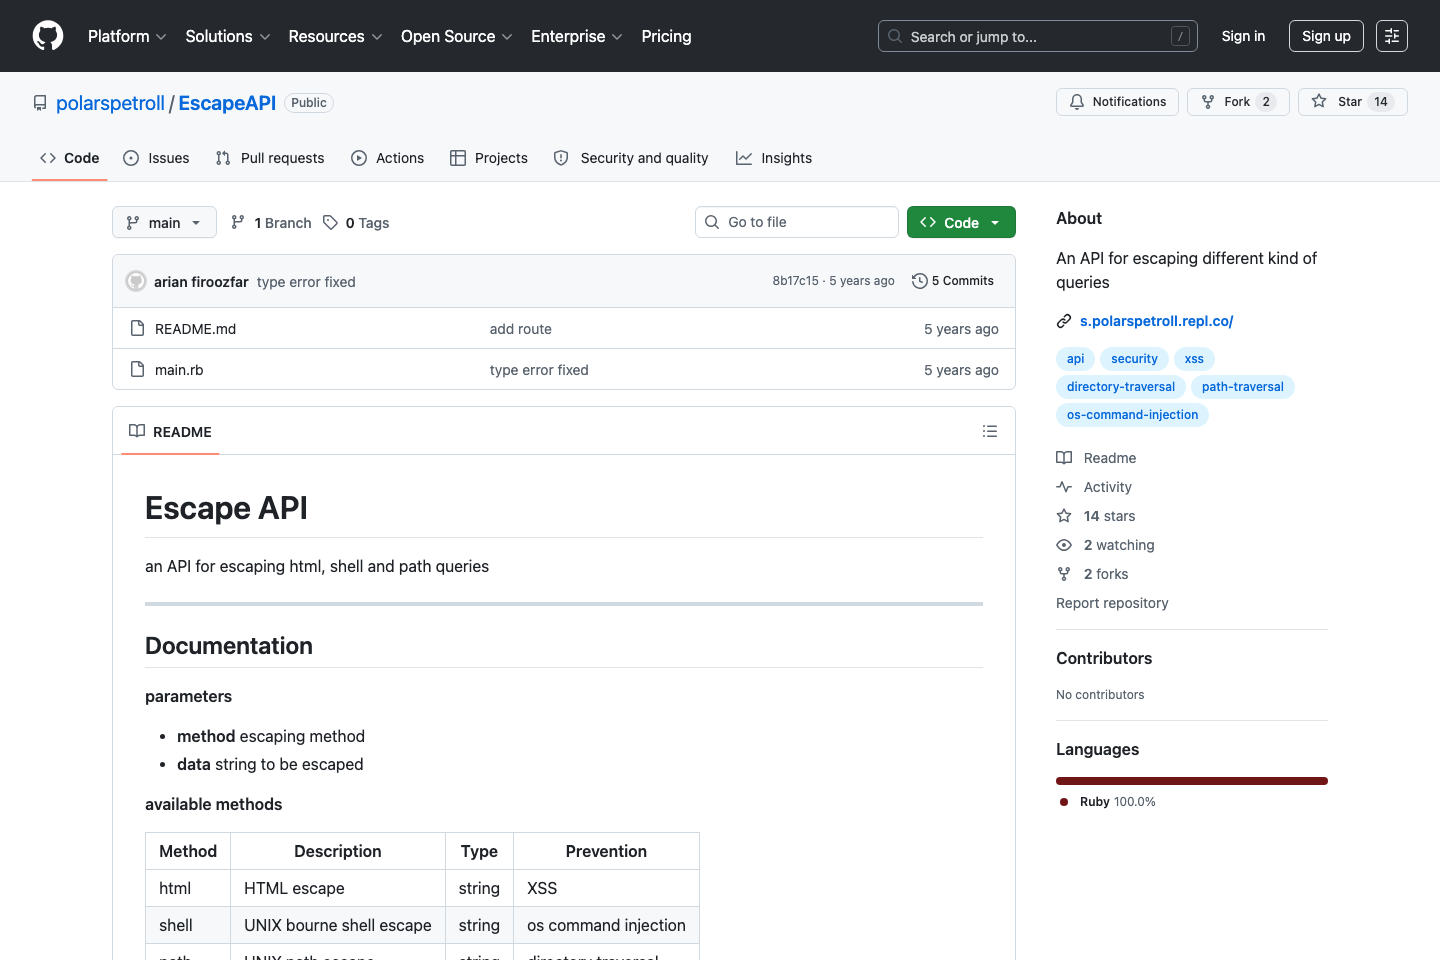Viewport: 1440px width, 960px height.
Task: Click the GitHub logo icon
Action: click(47, 36)
